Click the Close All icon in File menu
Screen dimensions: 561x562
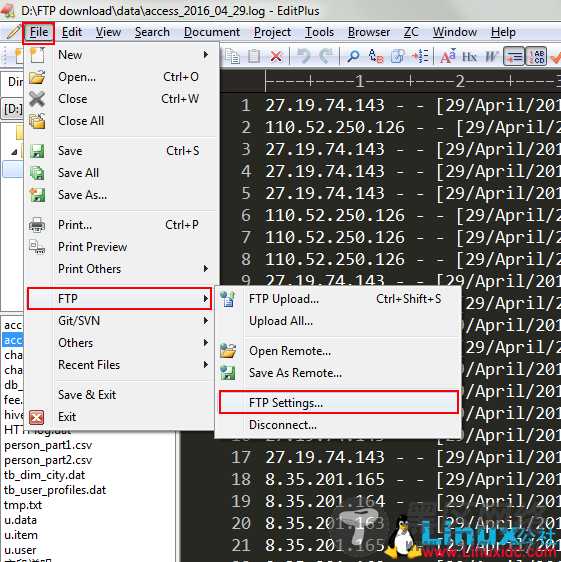pos(37,121)
